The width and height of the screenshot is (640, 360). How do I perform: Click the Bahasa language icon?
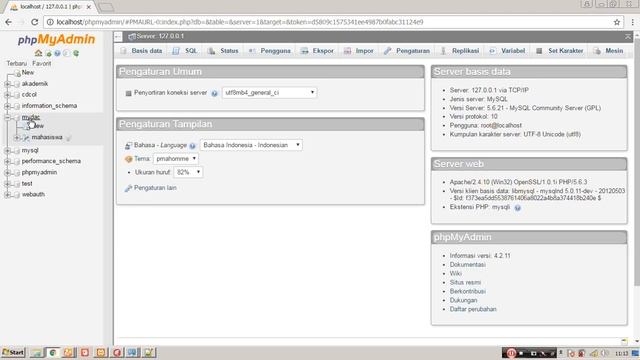click(x=128, y=145)
